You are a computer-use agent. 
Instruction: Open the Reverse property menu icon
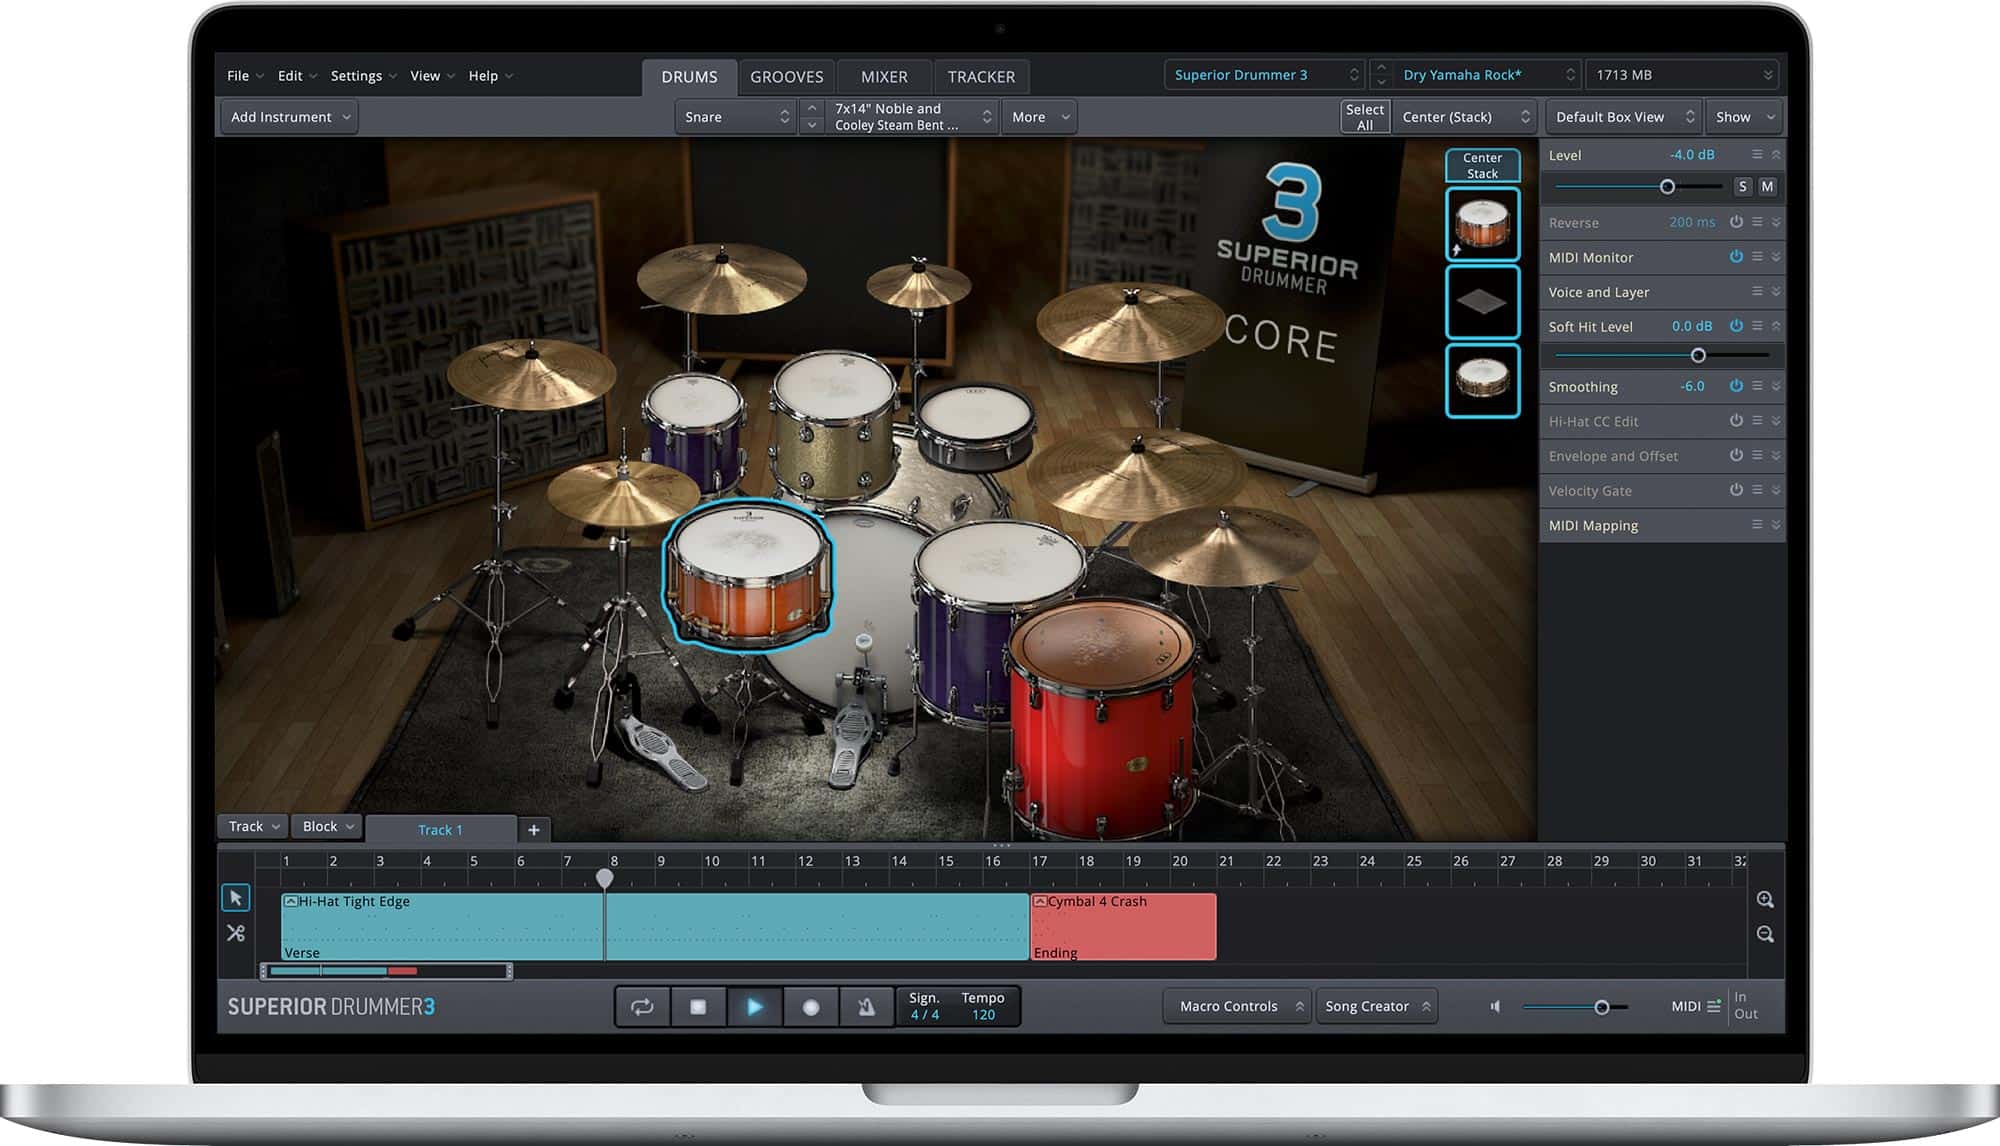point(1757,221)
